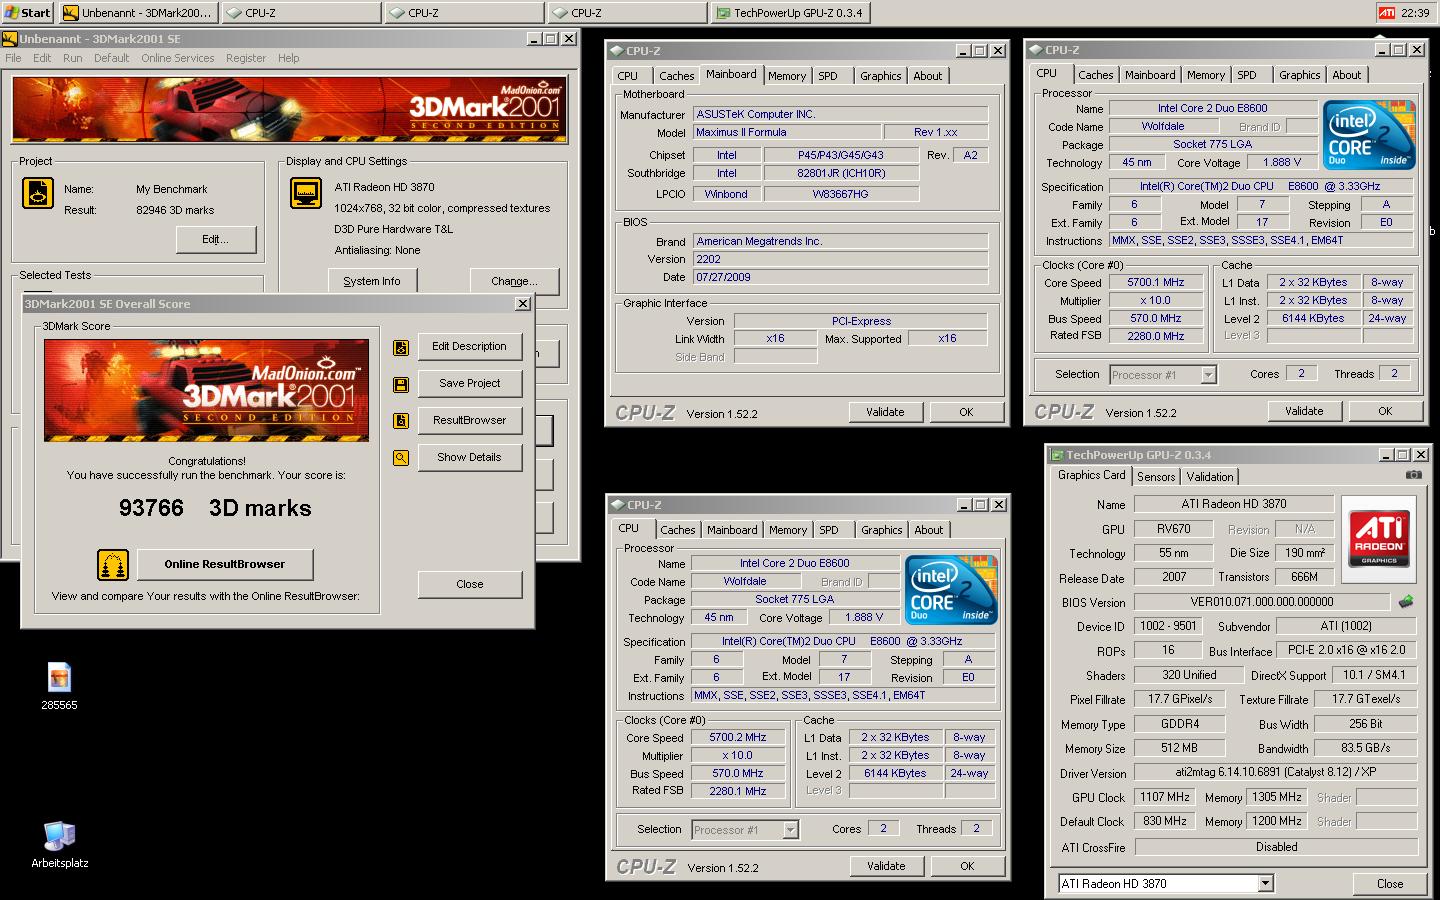
Task: Click the ResultBrowser button
Action: pyautogui.click(x=470, y=421)
